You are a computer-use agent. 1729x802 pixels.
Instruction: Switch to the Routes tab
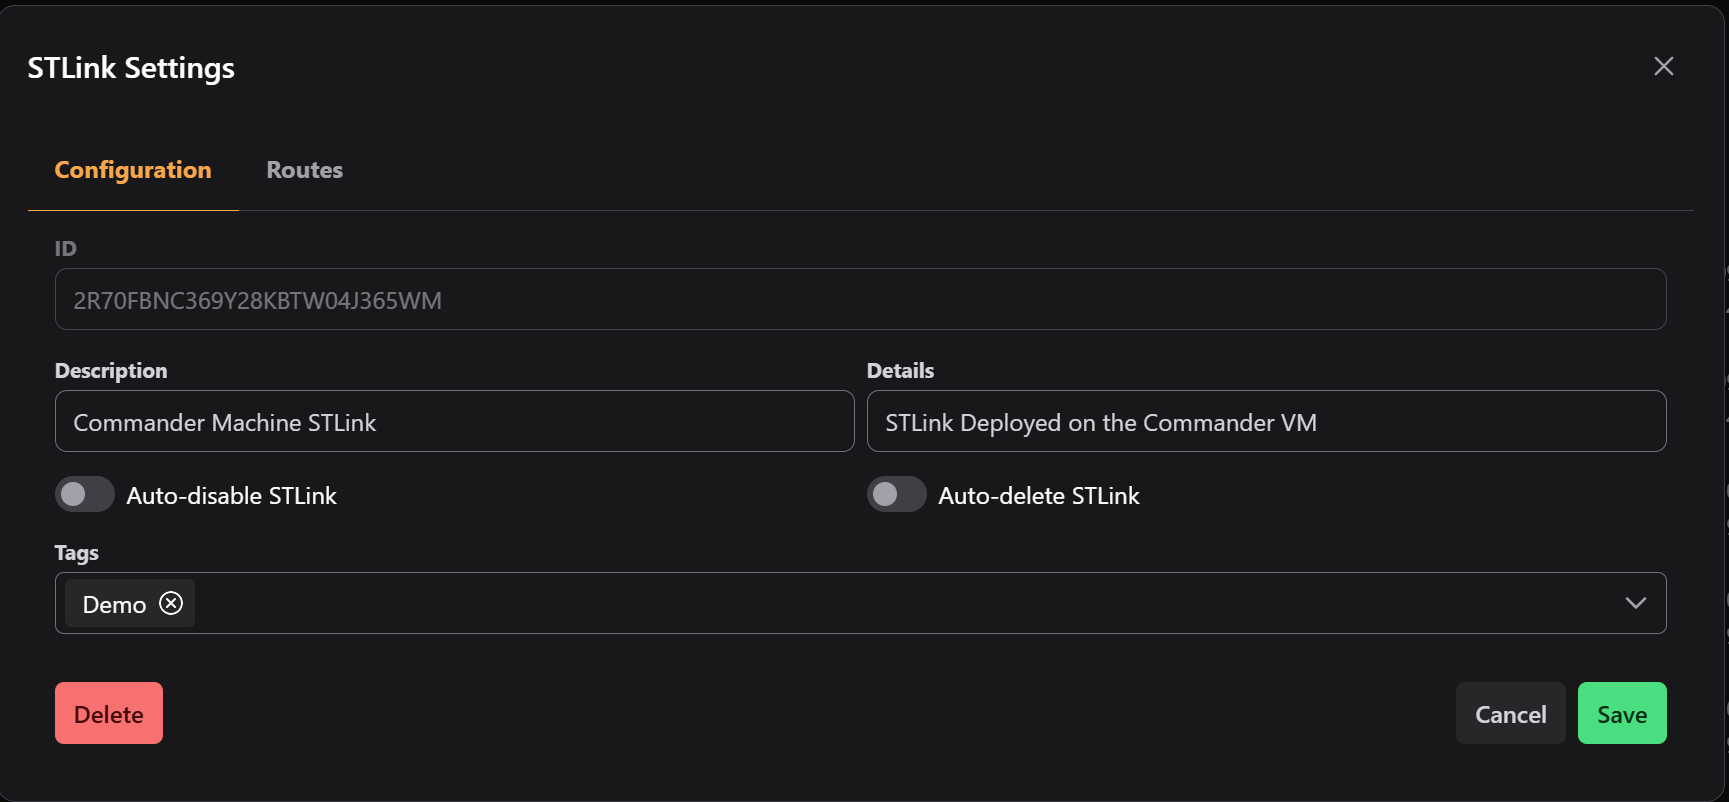coord(303,170)
